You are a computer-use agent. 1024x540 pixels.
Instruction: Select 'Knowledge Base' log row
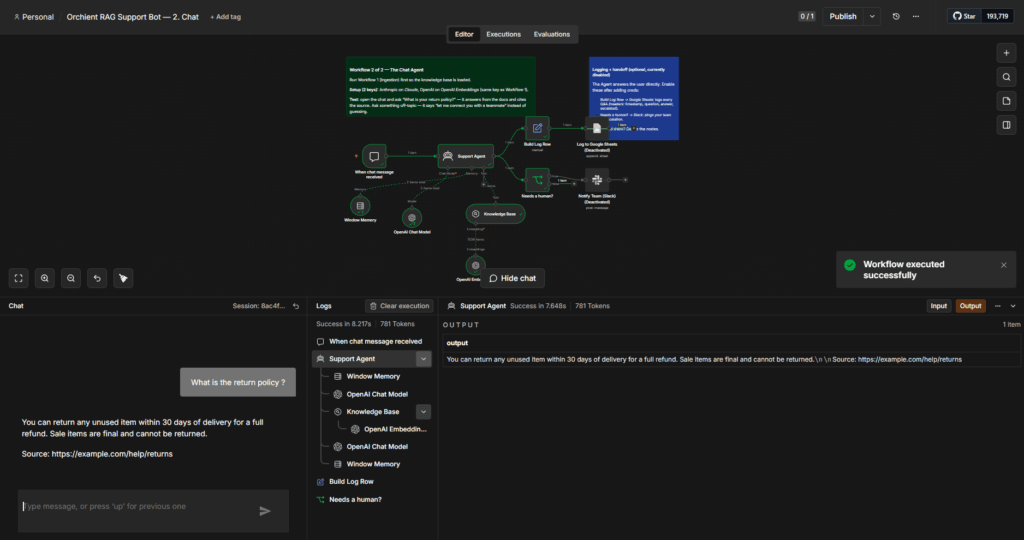tap(381, 411)
